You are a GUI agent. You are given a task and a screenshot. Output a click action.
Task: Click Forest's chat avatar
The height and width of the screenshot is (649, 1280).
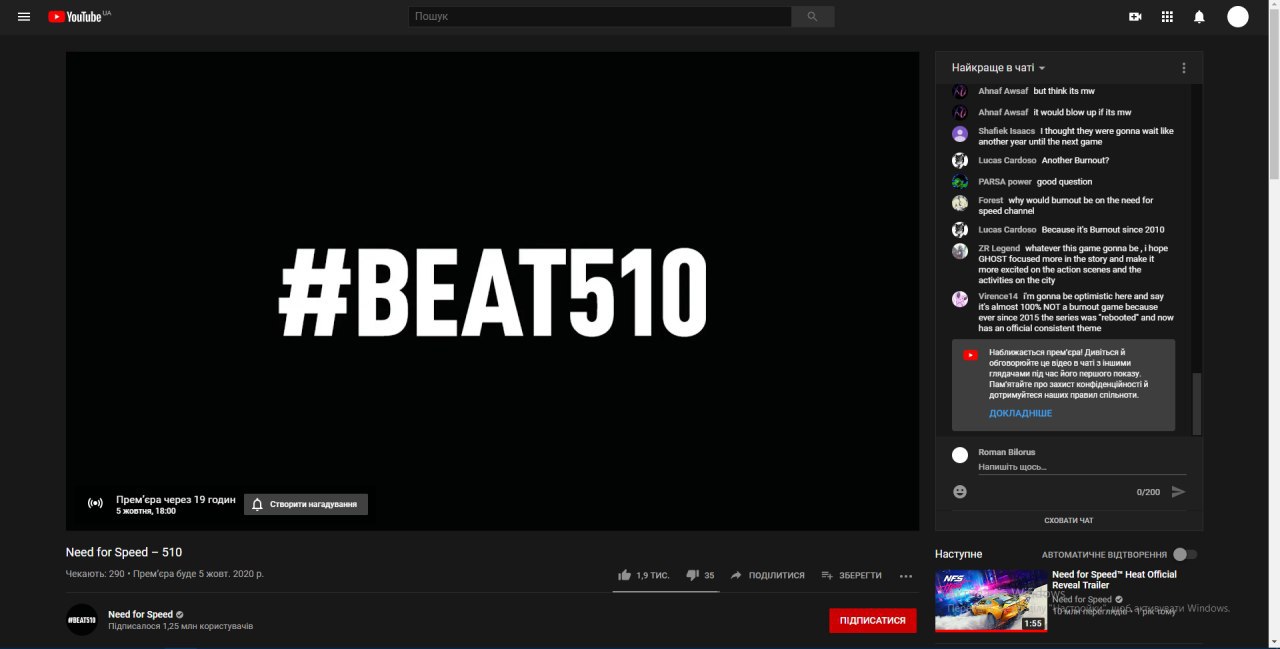coord(960,203)
